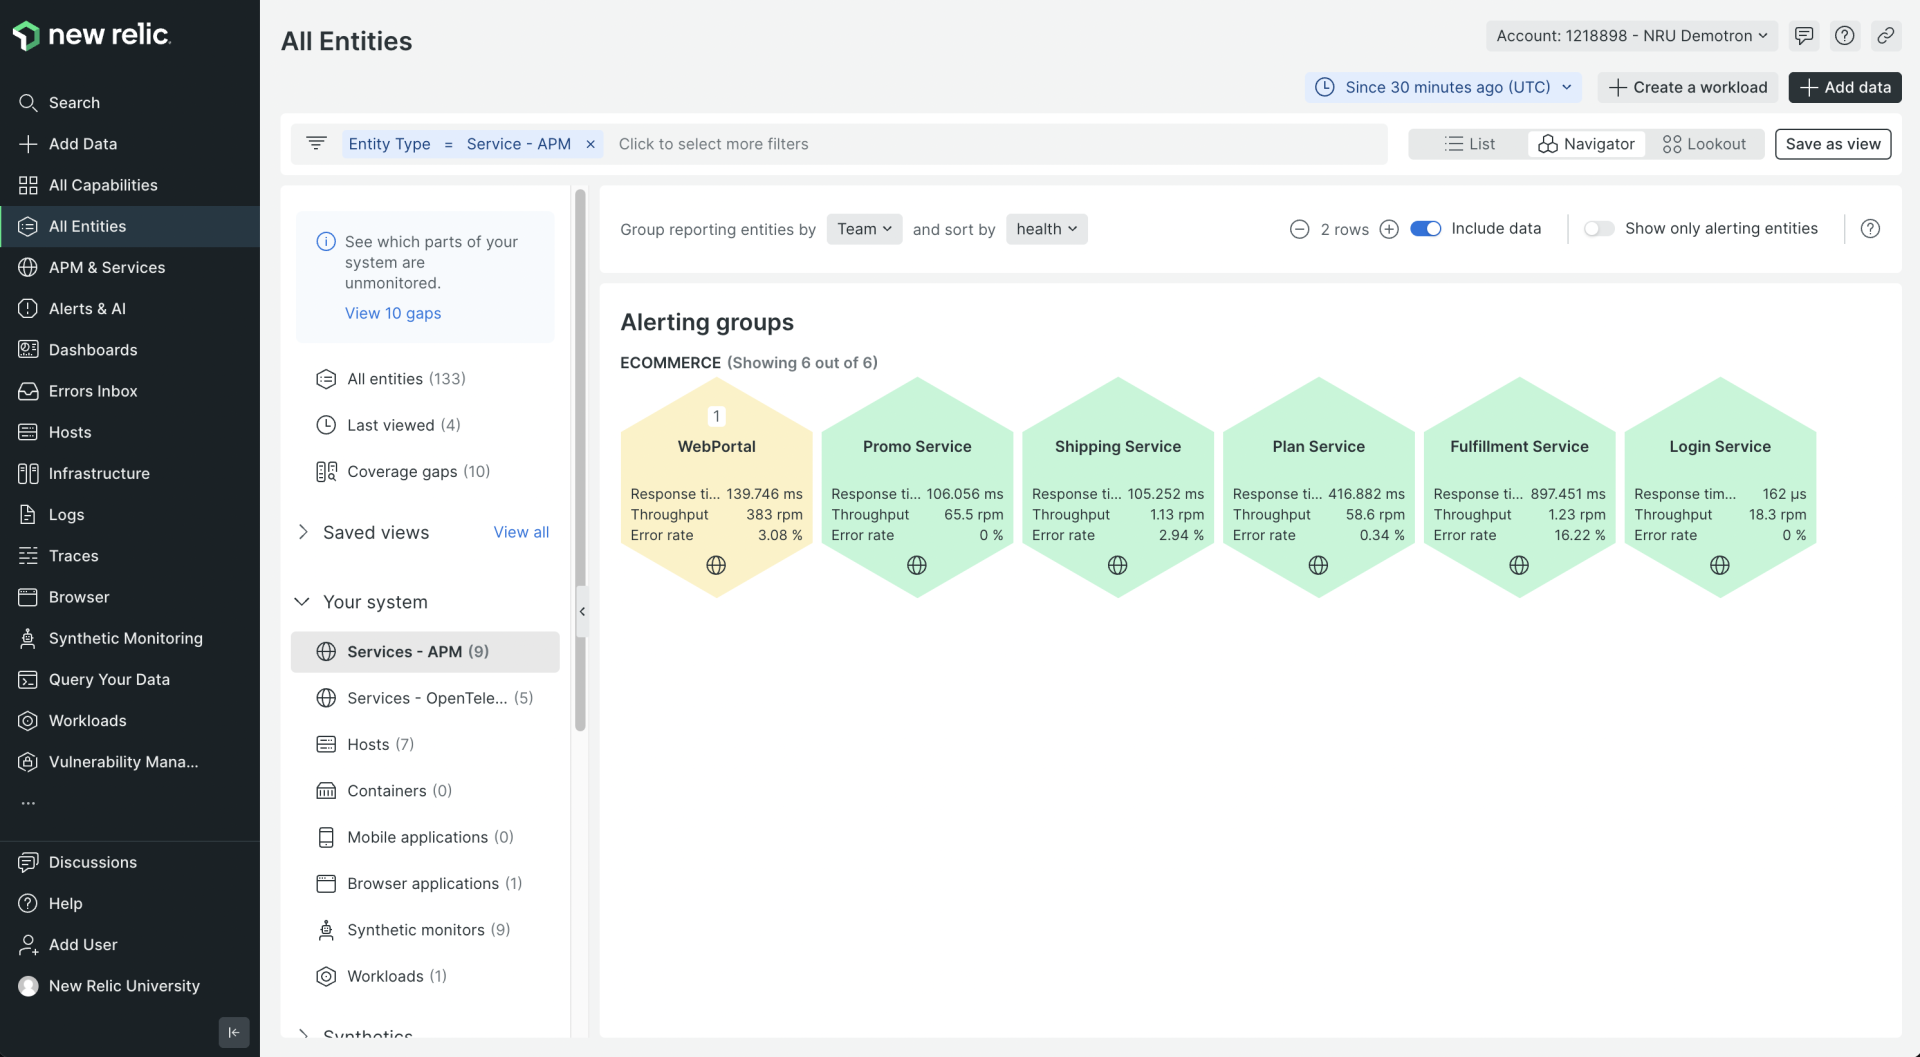Click the feedback speech bubble icon top right
The height and width of the screenshot is (1057, 1920).
1804,35
